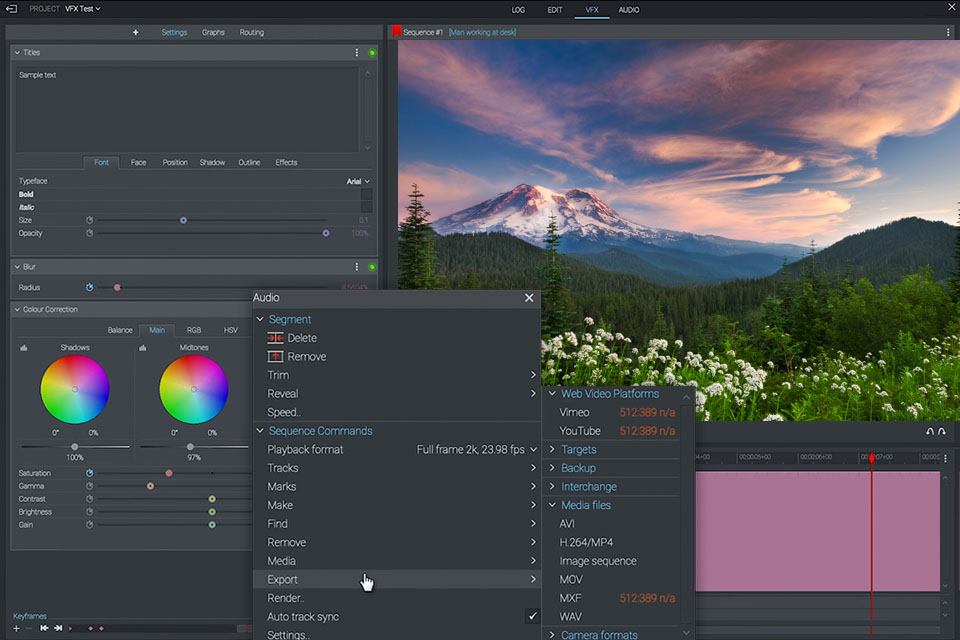The width and height of the screenshot is (960, 640).
Task: Jump to previous keyframe
Action: [44, 628]
